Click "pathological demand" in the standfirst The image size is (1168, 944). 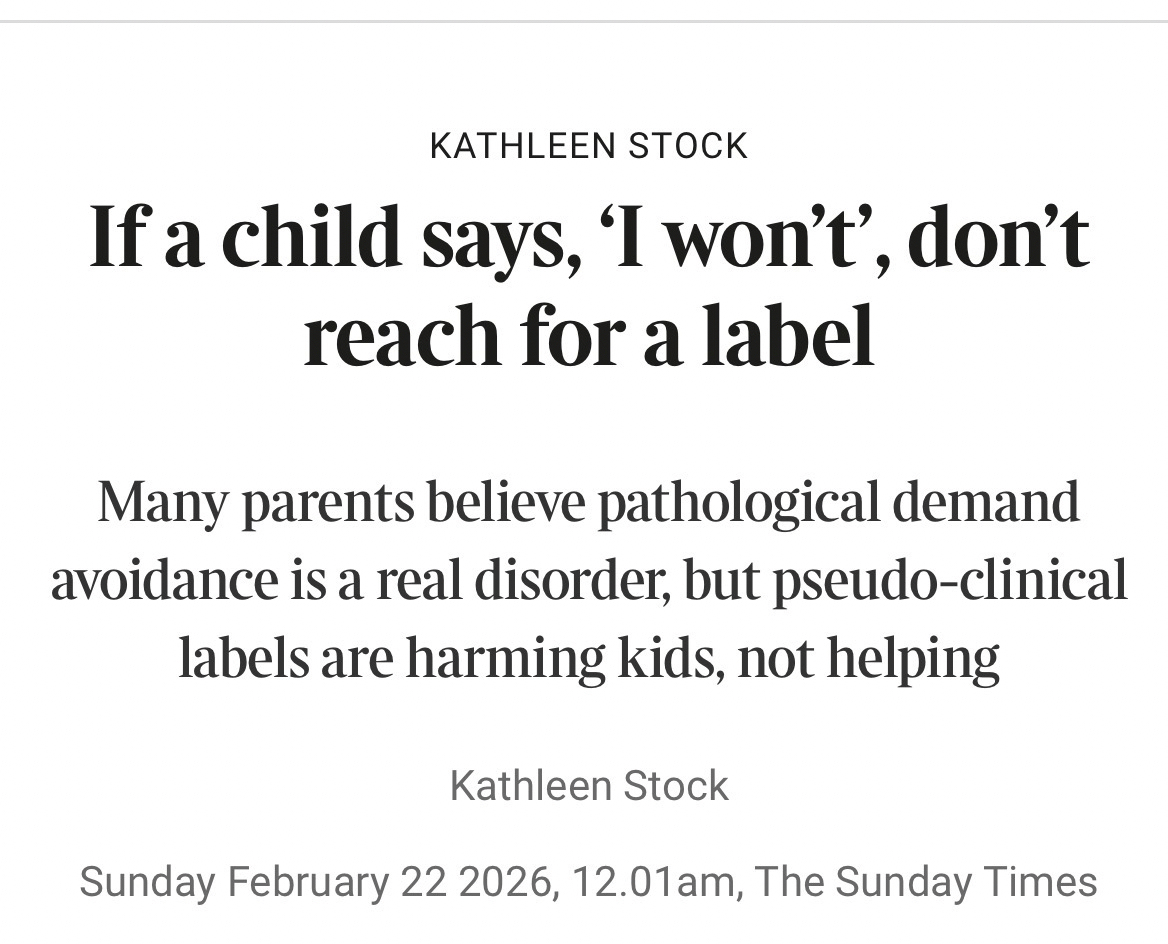point(838,502)
